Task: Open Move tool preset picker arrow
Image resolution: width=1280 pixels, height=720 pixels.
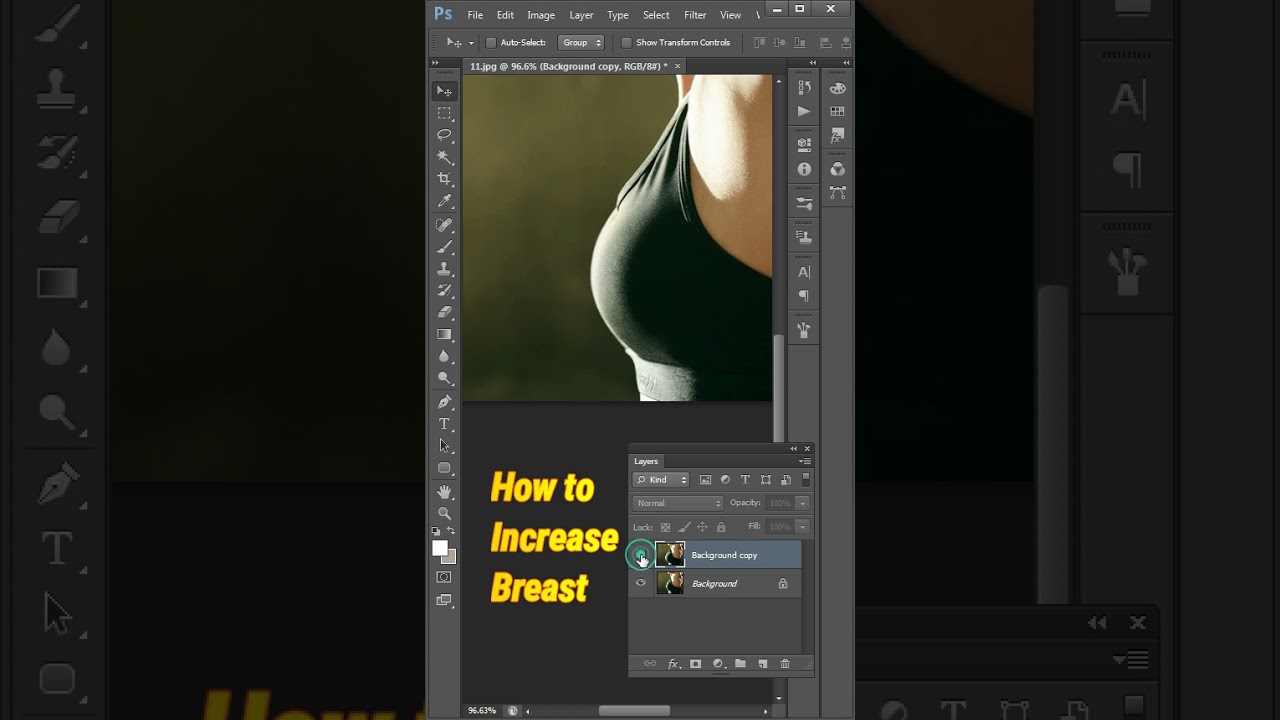Action: pos(471,43)
